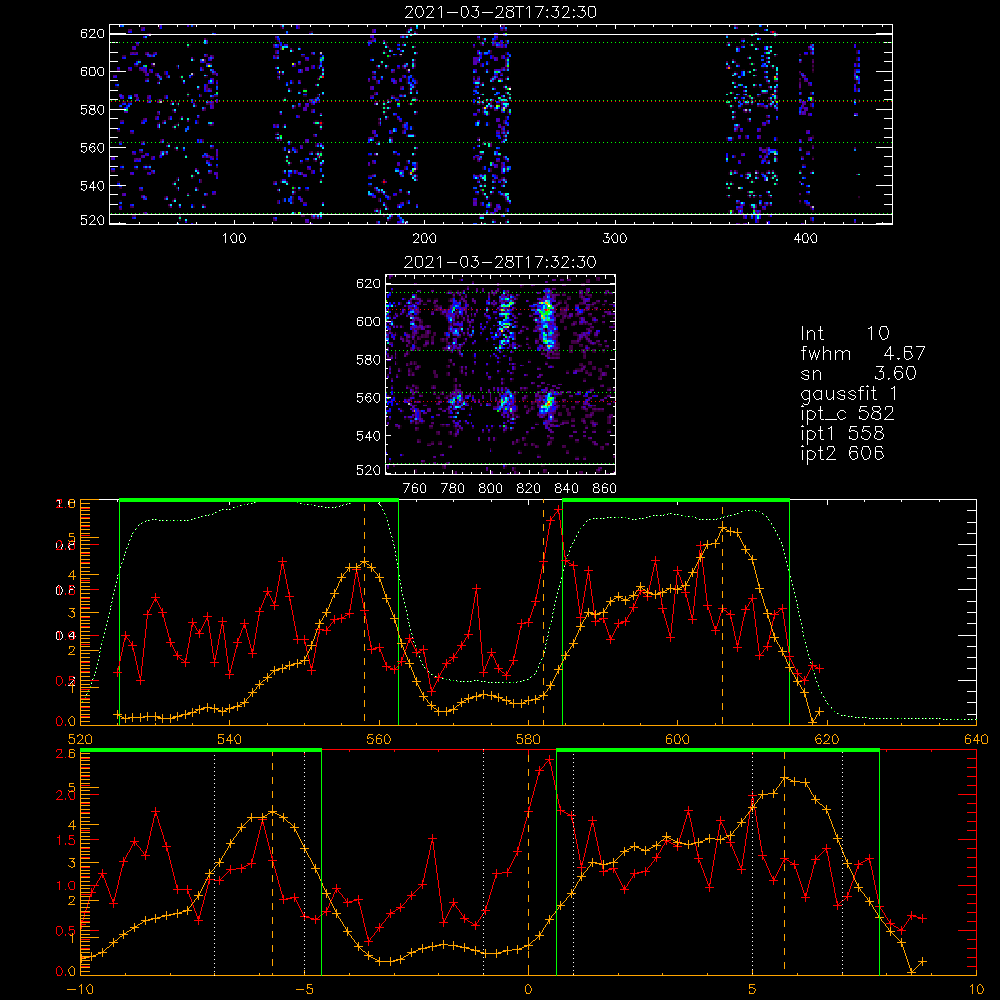This screenshot has width=1000, height=1000.
Task: Click the 540 x-axis label of upper profile plot
Action: (230, 740)
